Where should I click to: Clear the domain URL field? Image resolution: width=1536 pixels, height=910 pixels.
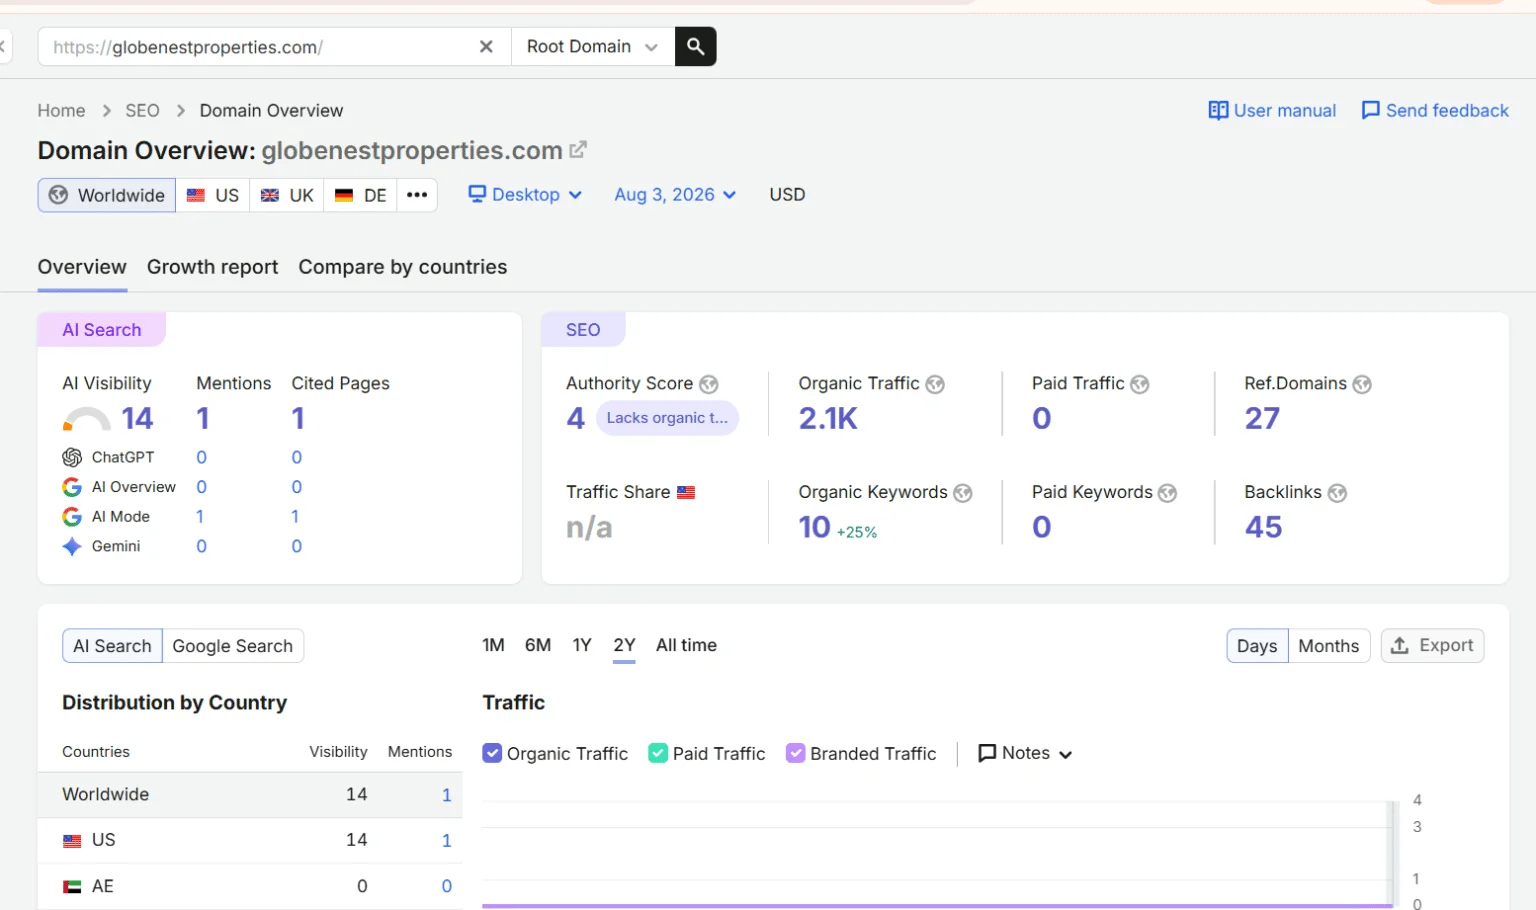486,46
